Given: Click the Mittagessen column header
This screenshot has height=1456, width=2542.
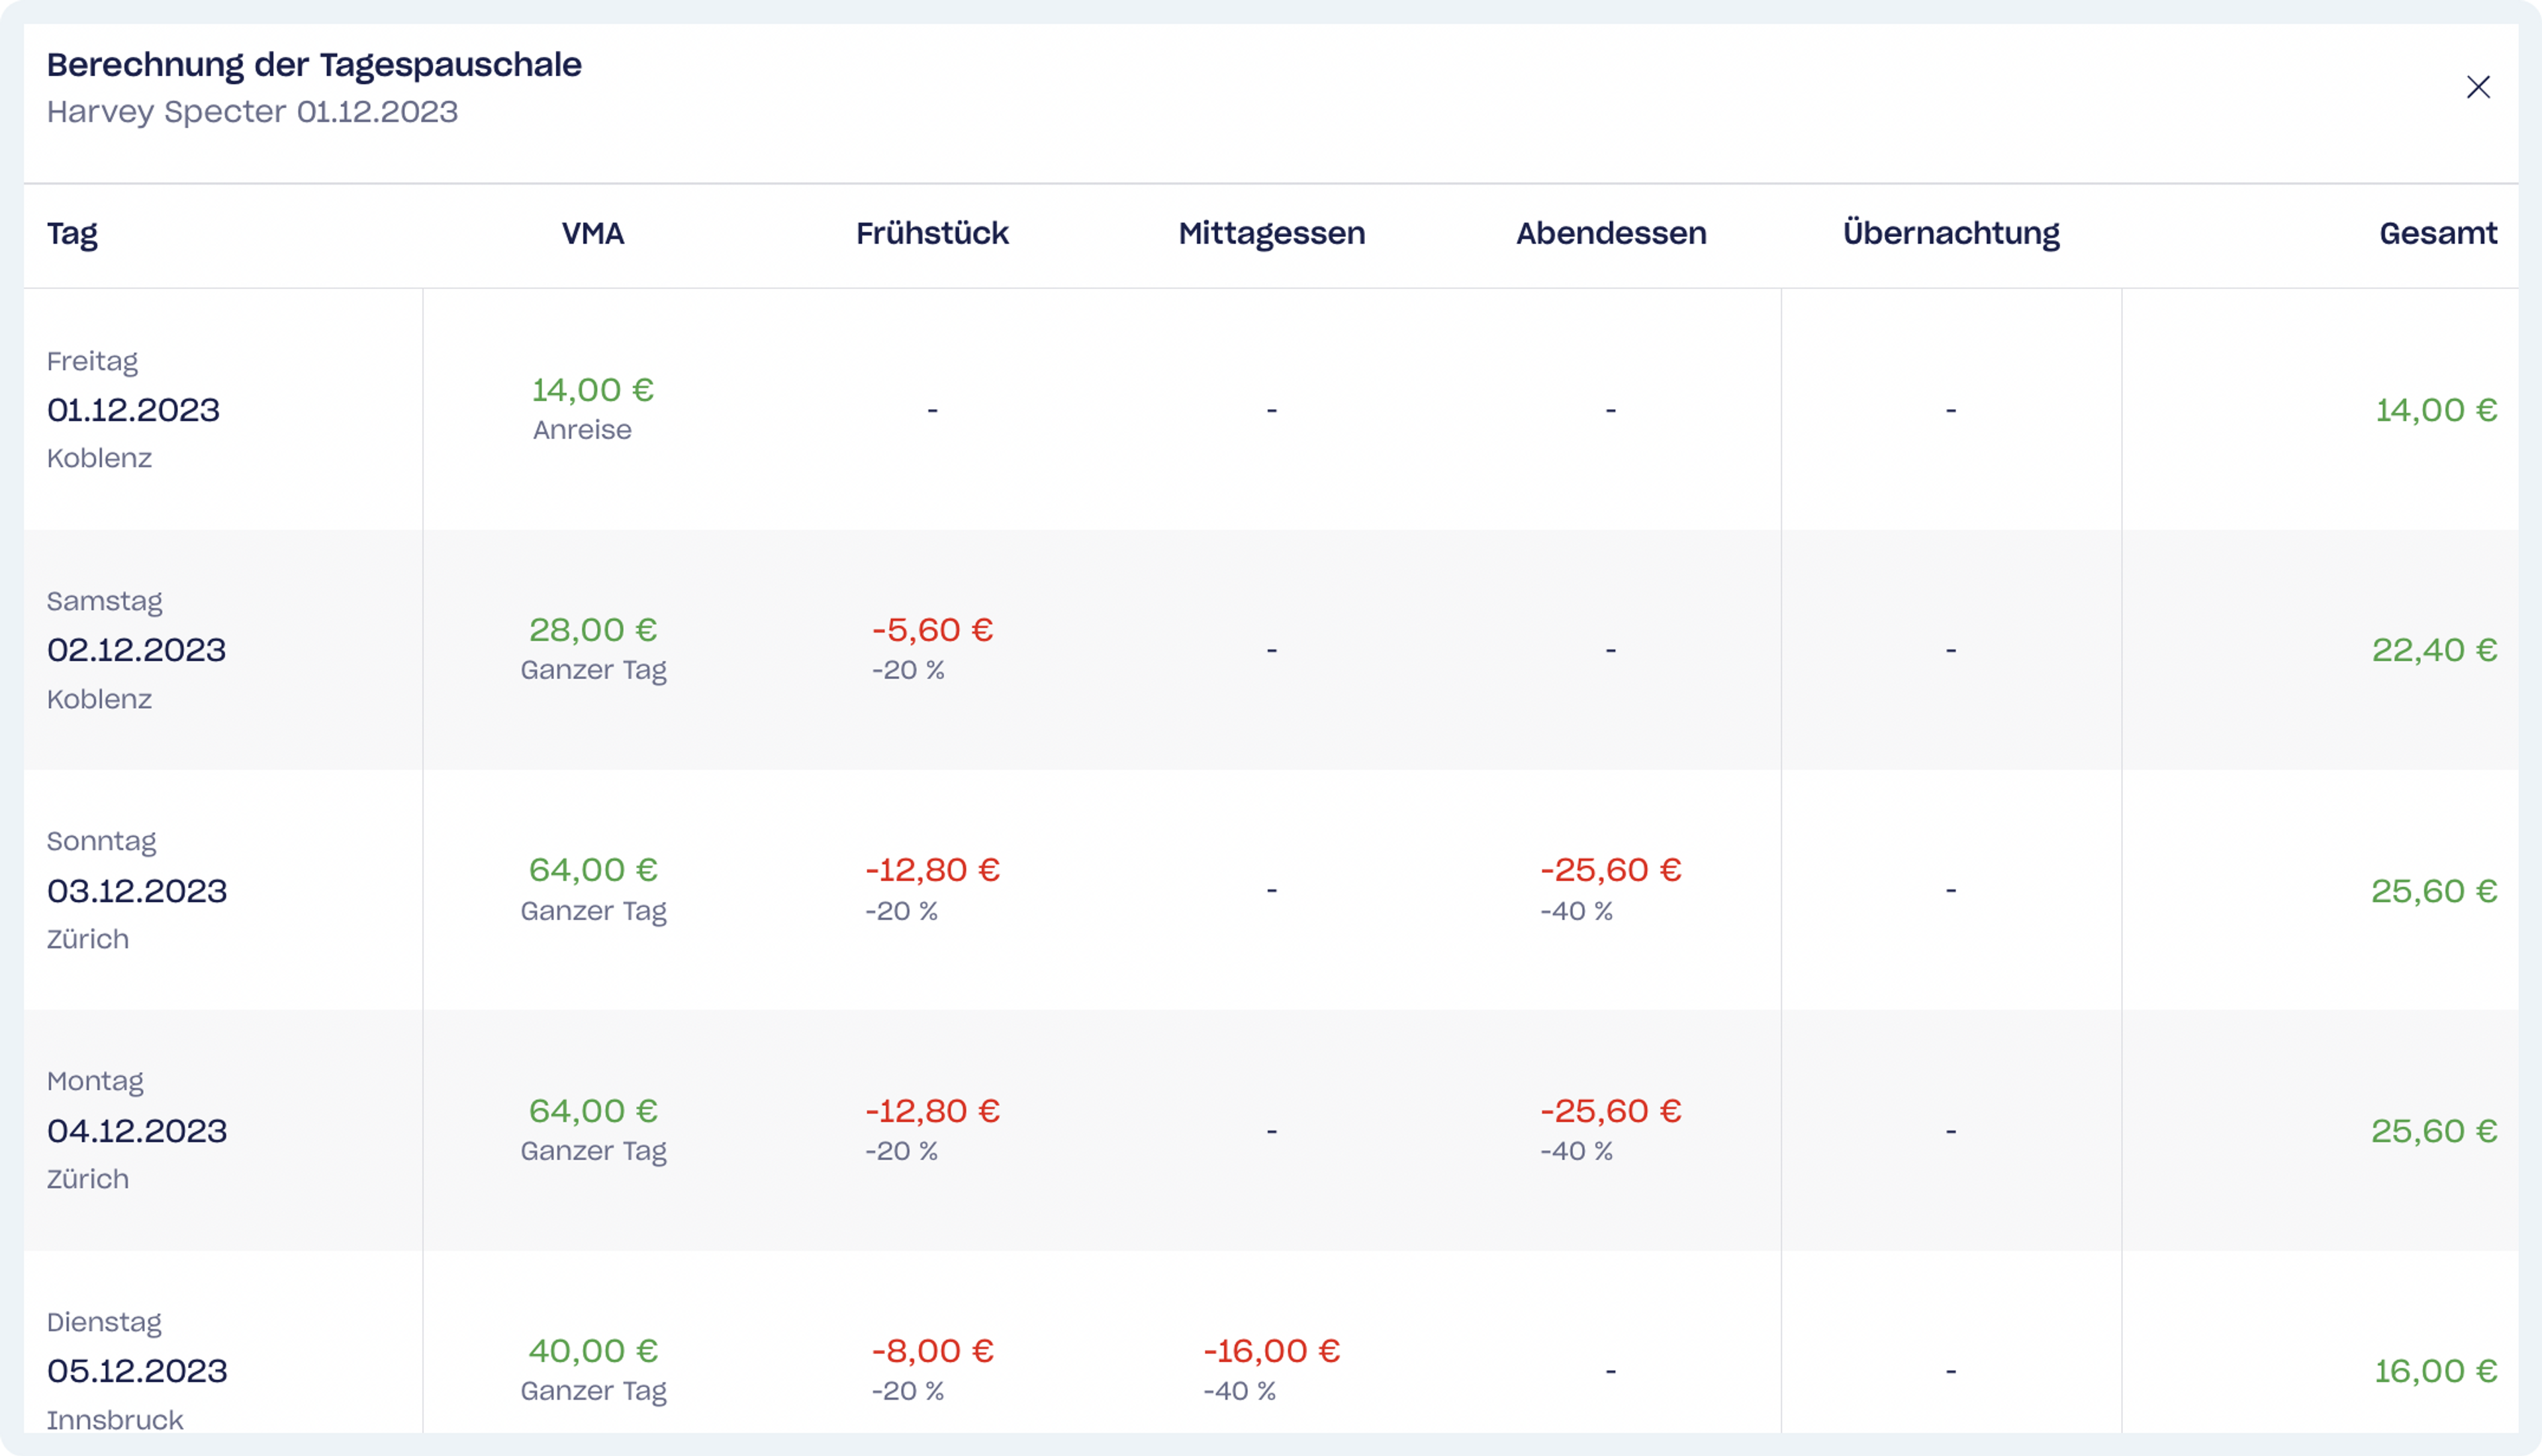Looking at the screenshot, I should click(x=1271, y=234).
